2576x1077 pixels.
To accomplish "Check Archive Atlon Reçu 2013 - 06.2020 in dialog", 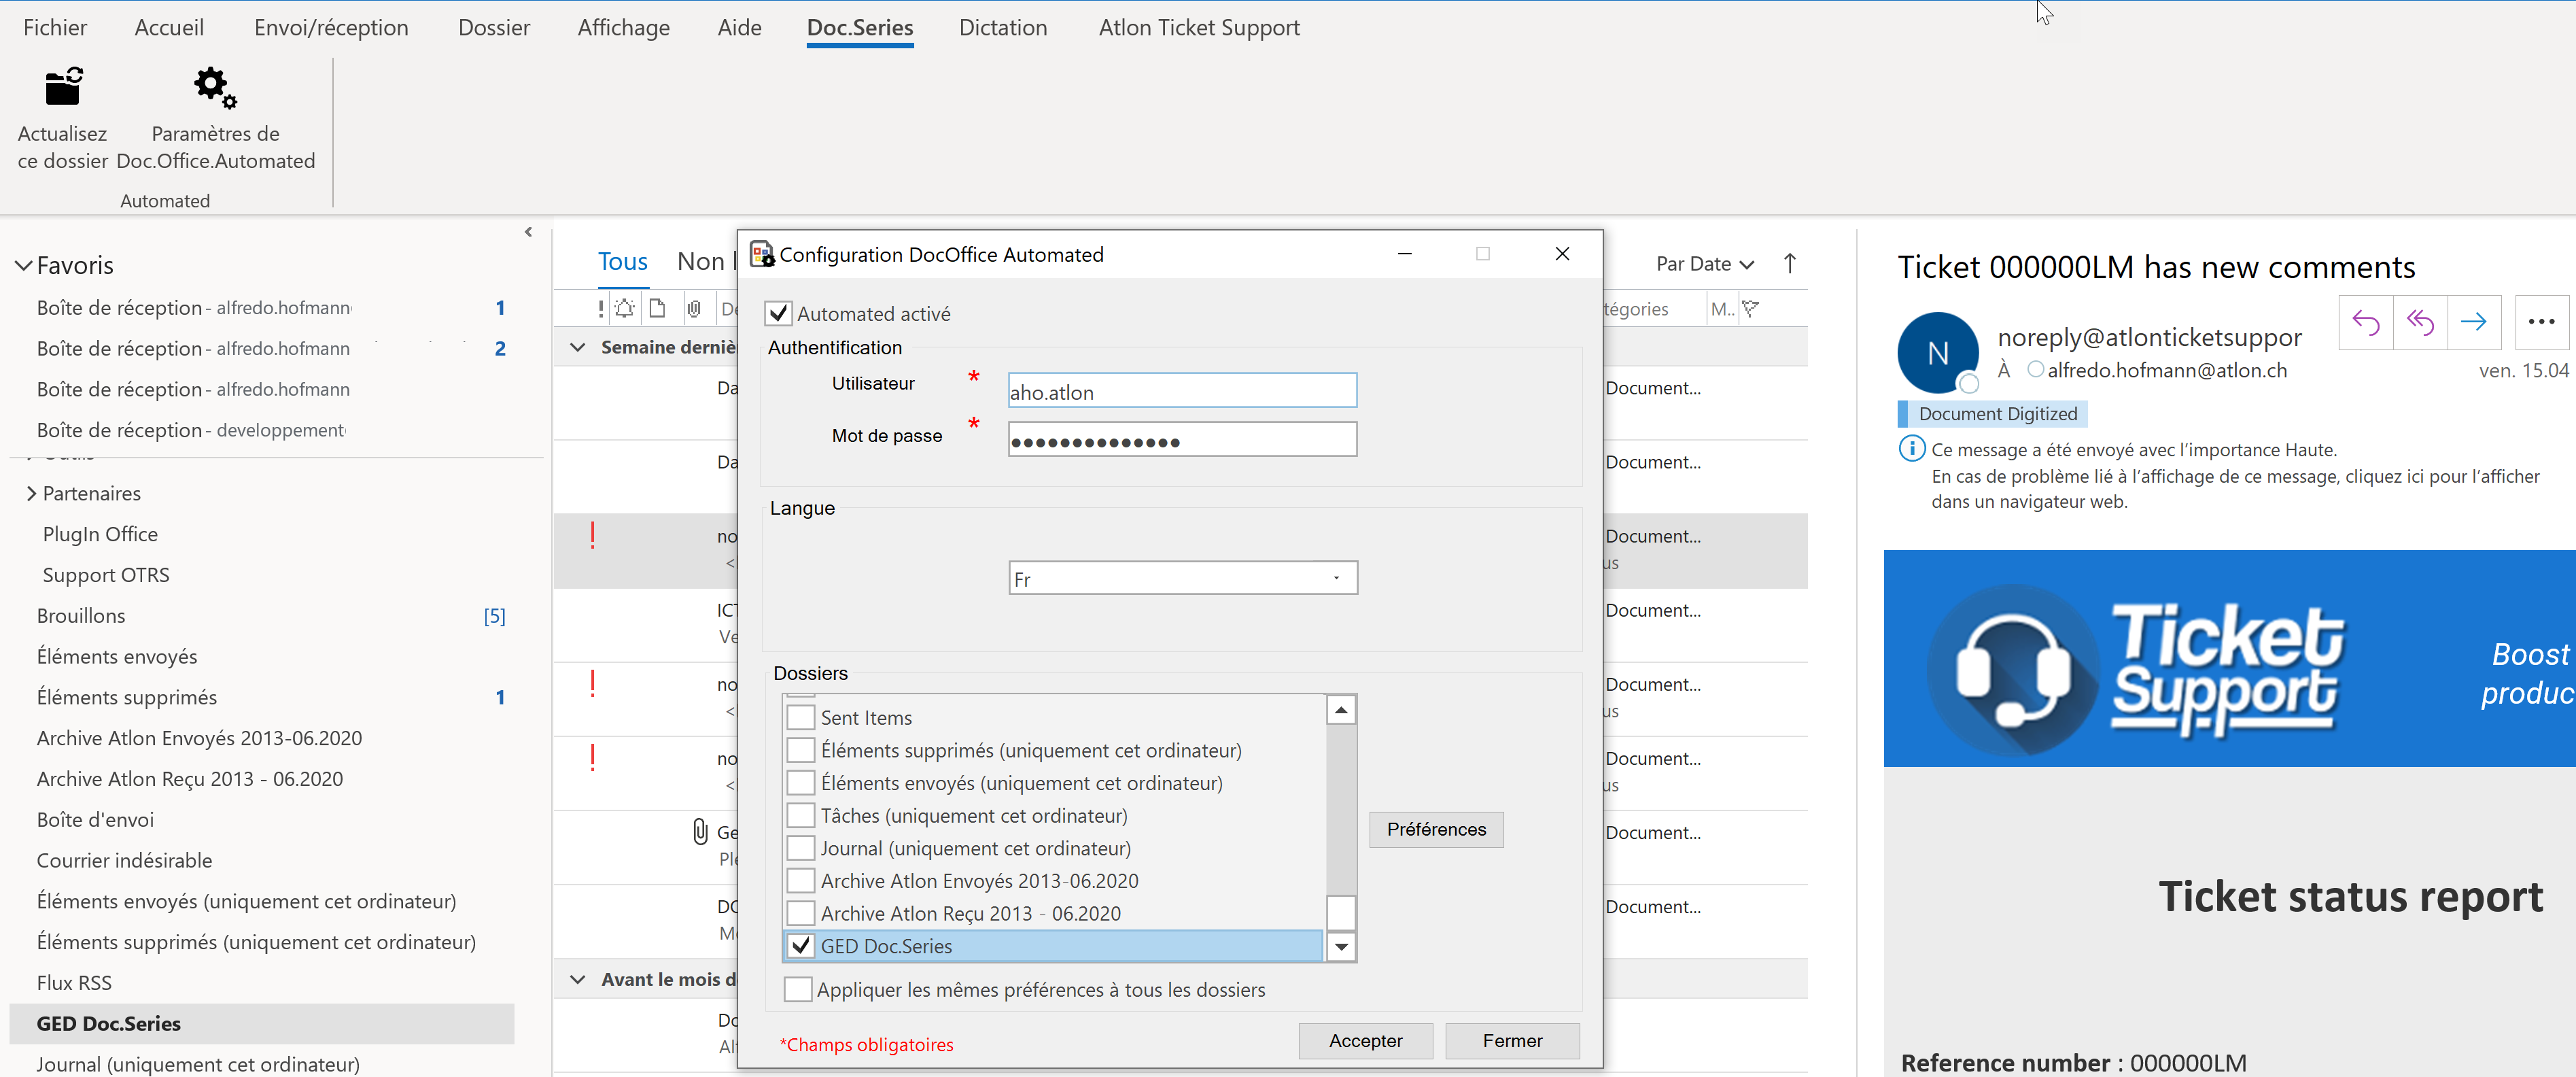I will (800, 913).
